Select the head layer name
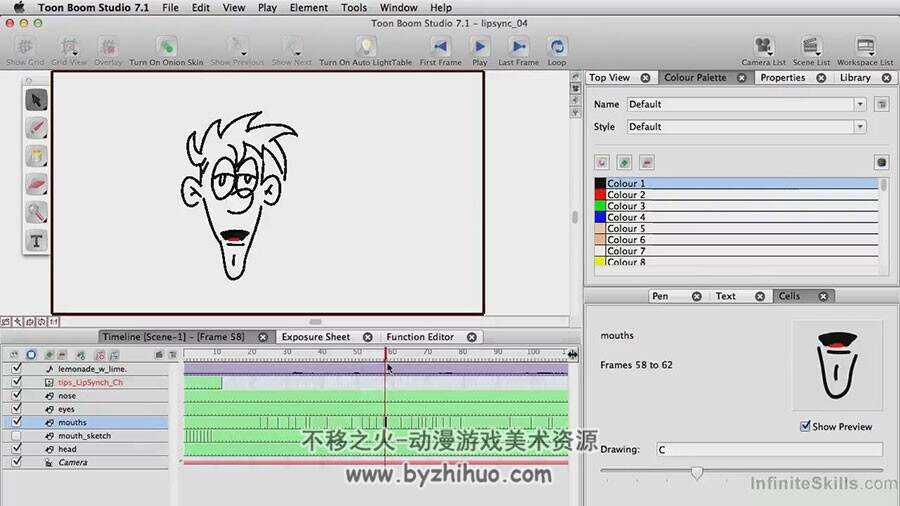900x506 pixels. (67, 449)
